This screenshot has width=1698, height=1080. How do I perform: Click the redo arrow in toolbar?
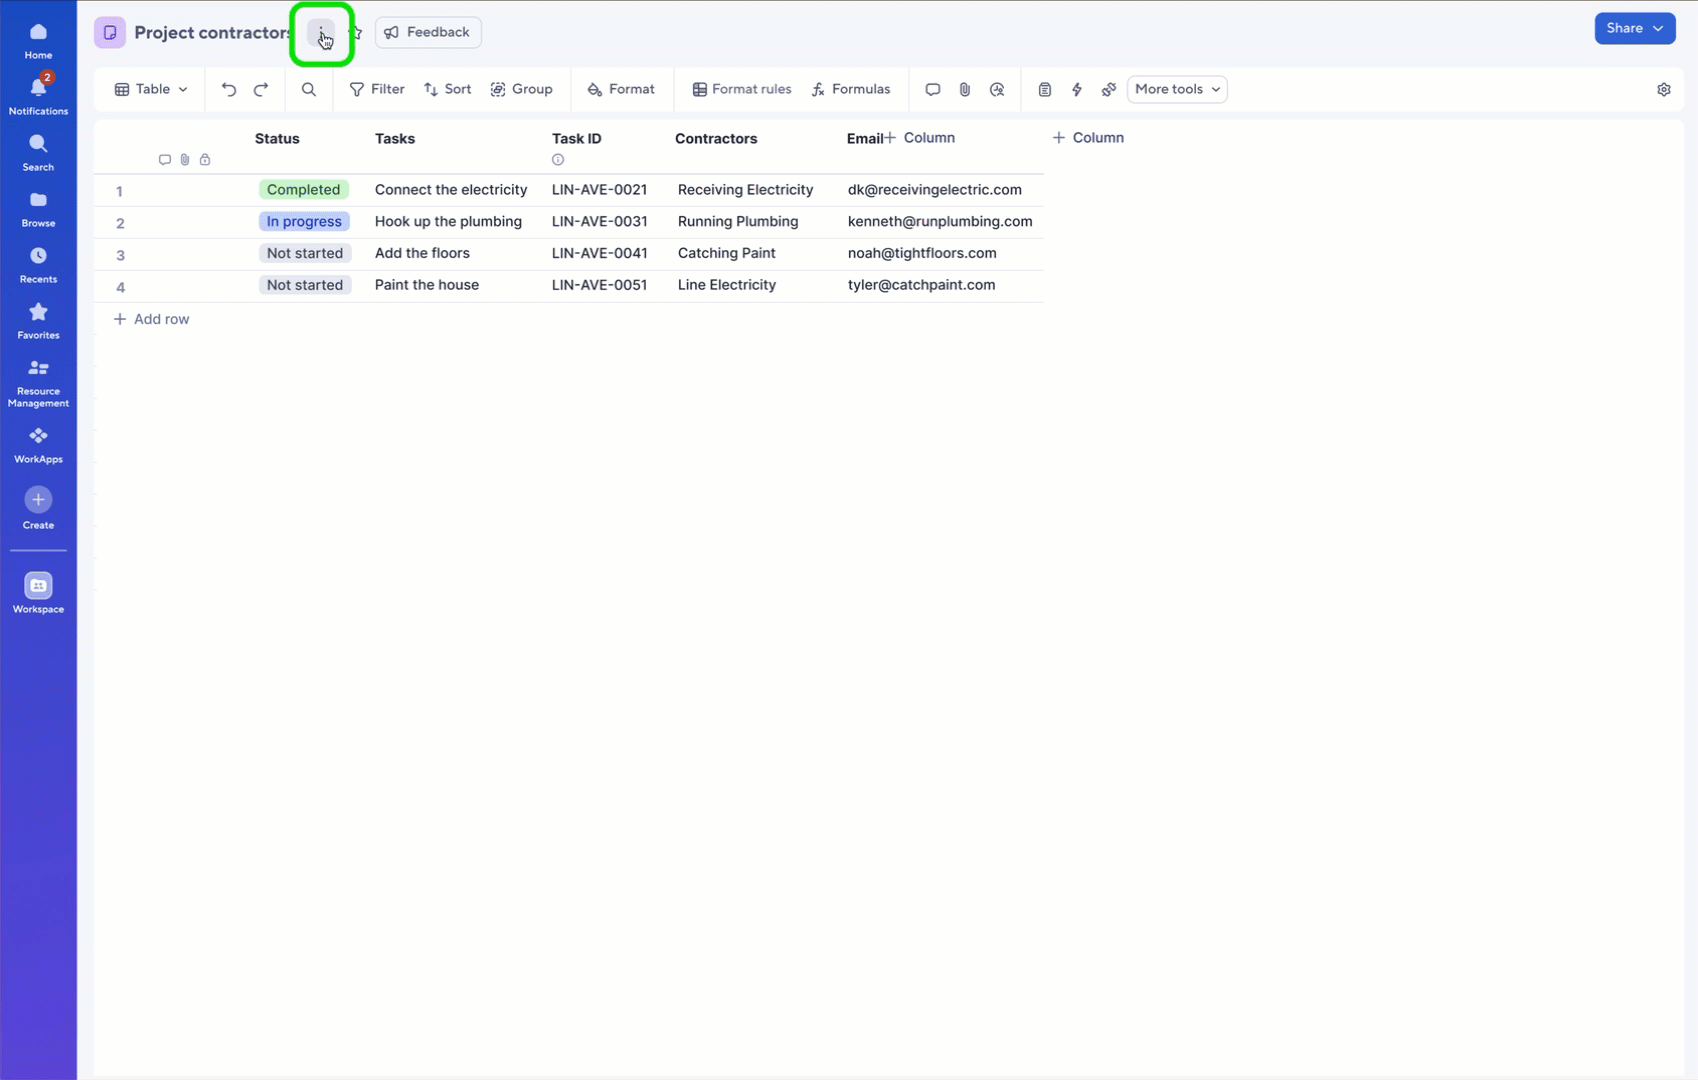(x=261, y=90)
